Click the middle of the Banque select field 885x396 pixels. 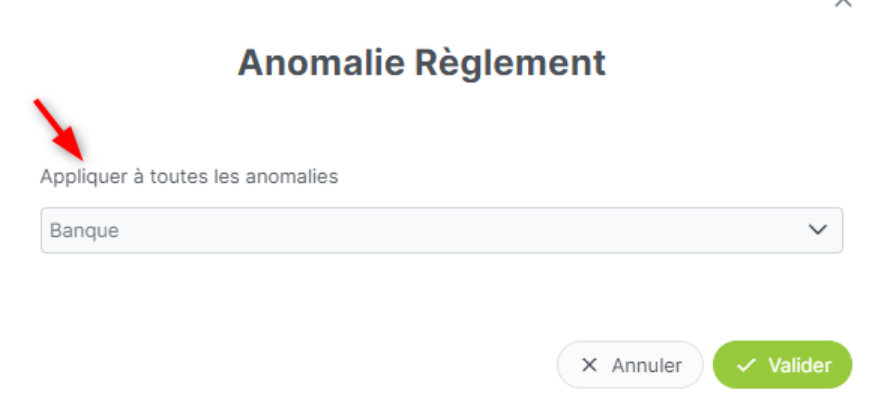(442, 230)
